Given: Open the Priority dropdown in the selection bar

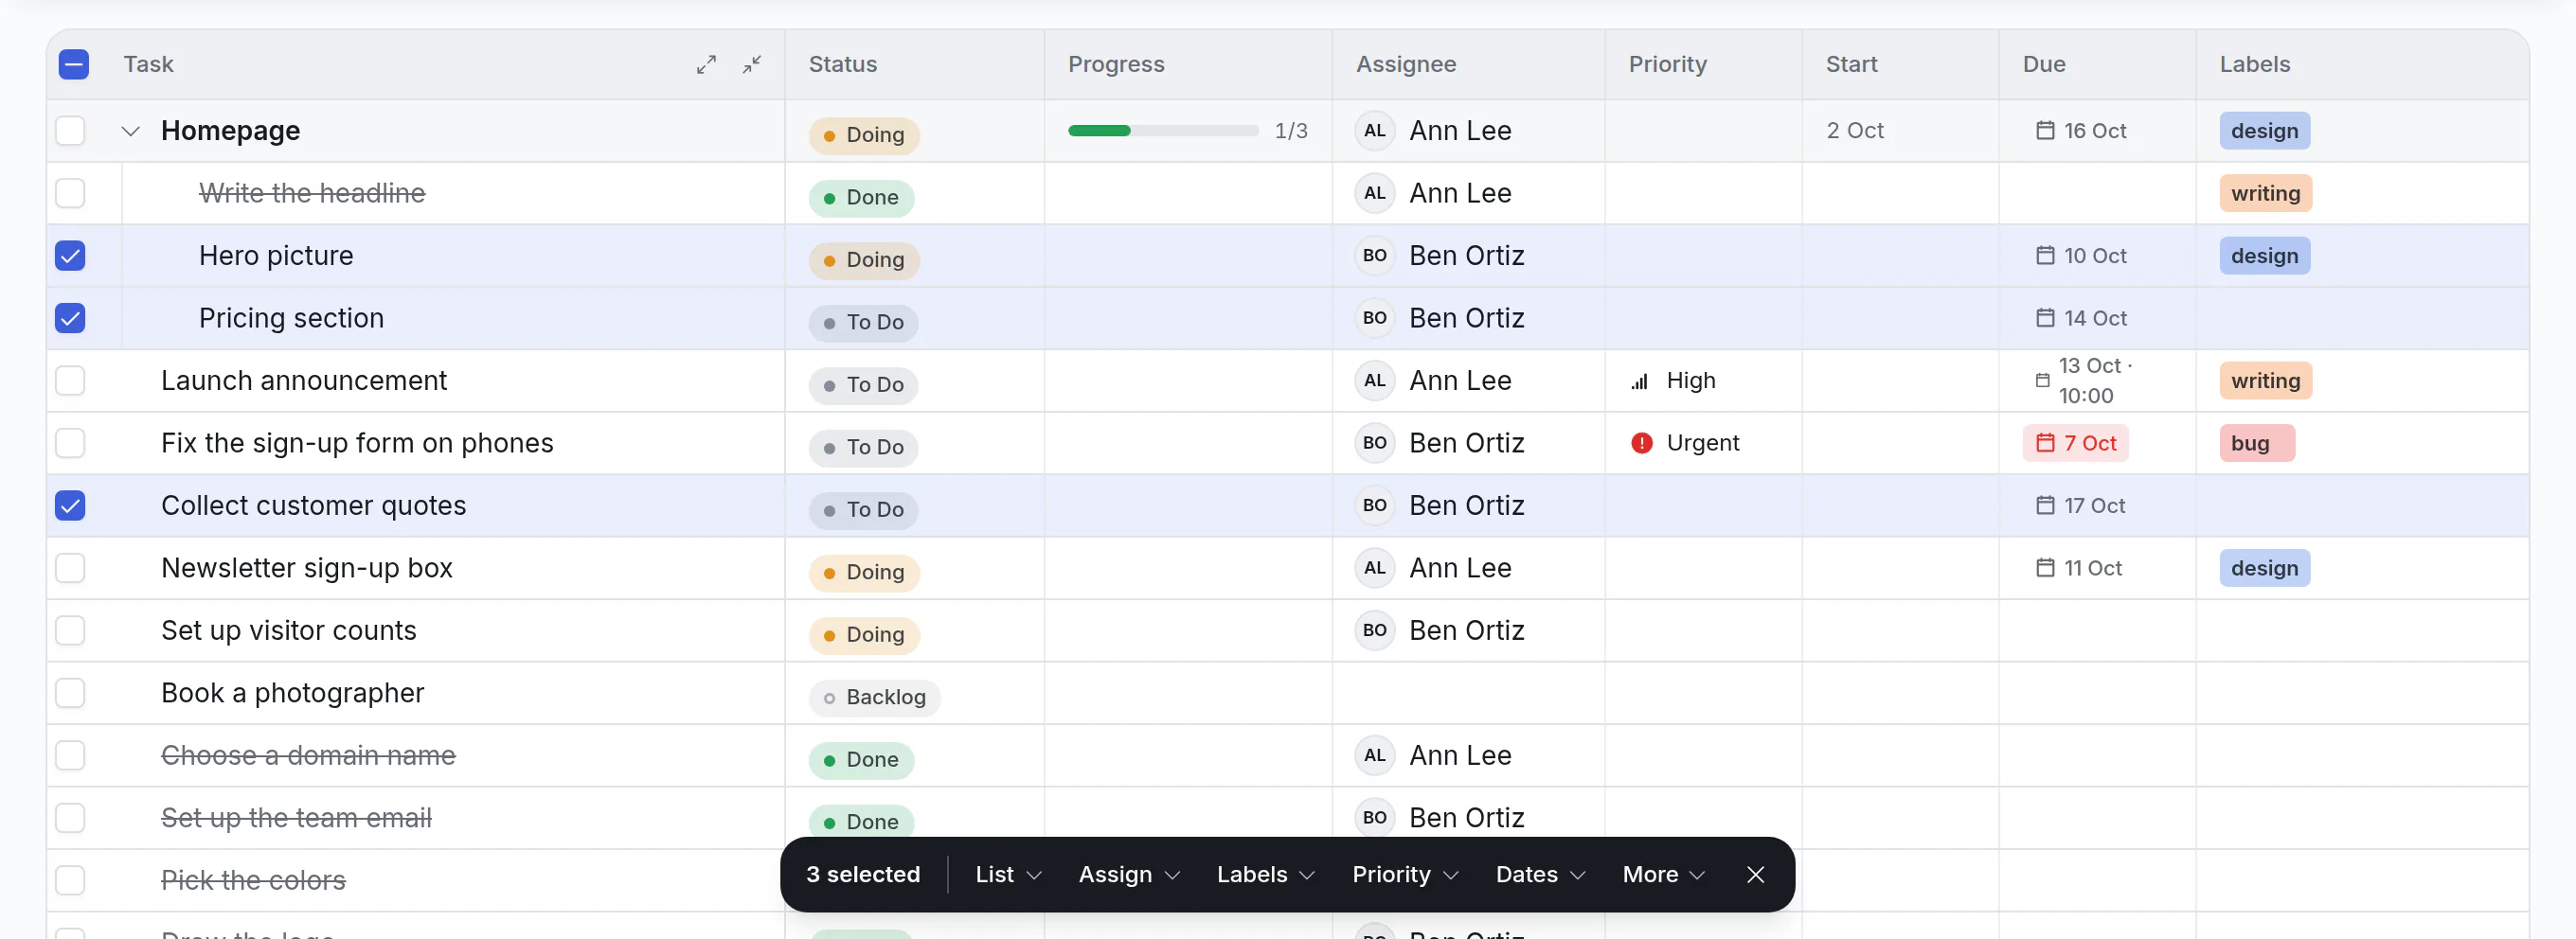Looking at the screenshot, I should pyautogui.click(x=1405, y=875).
